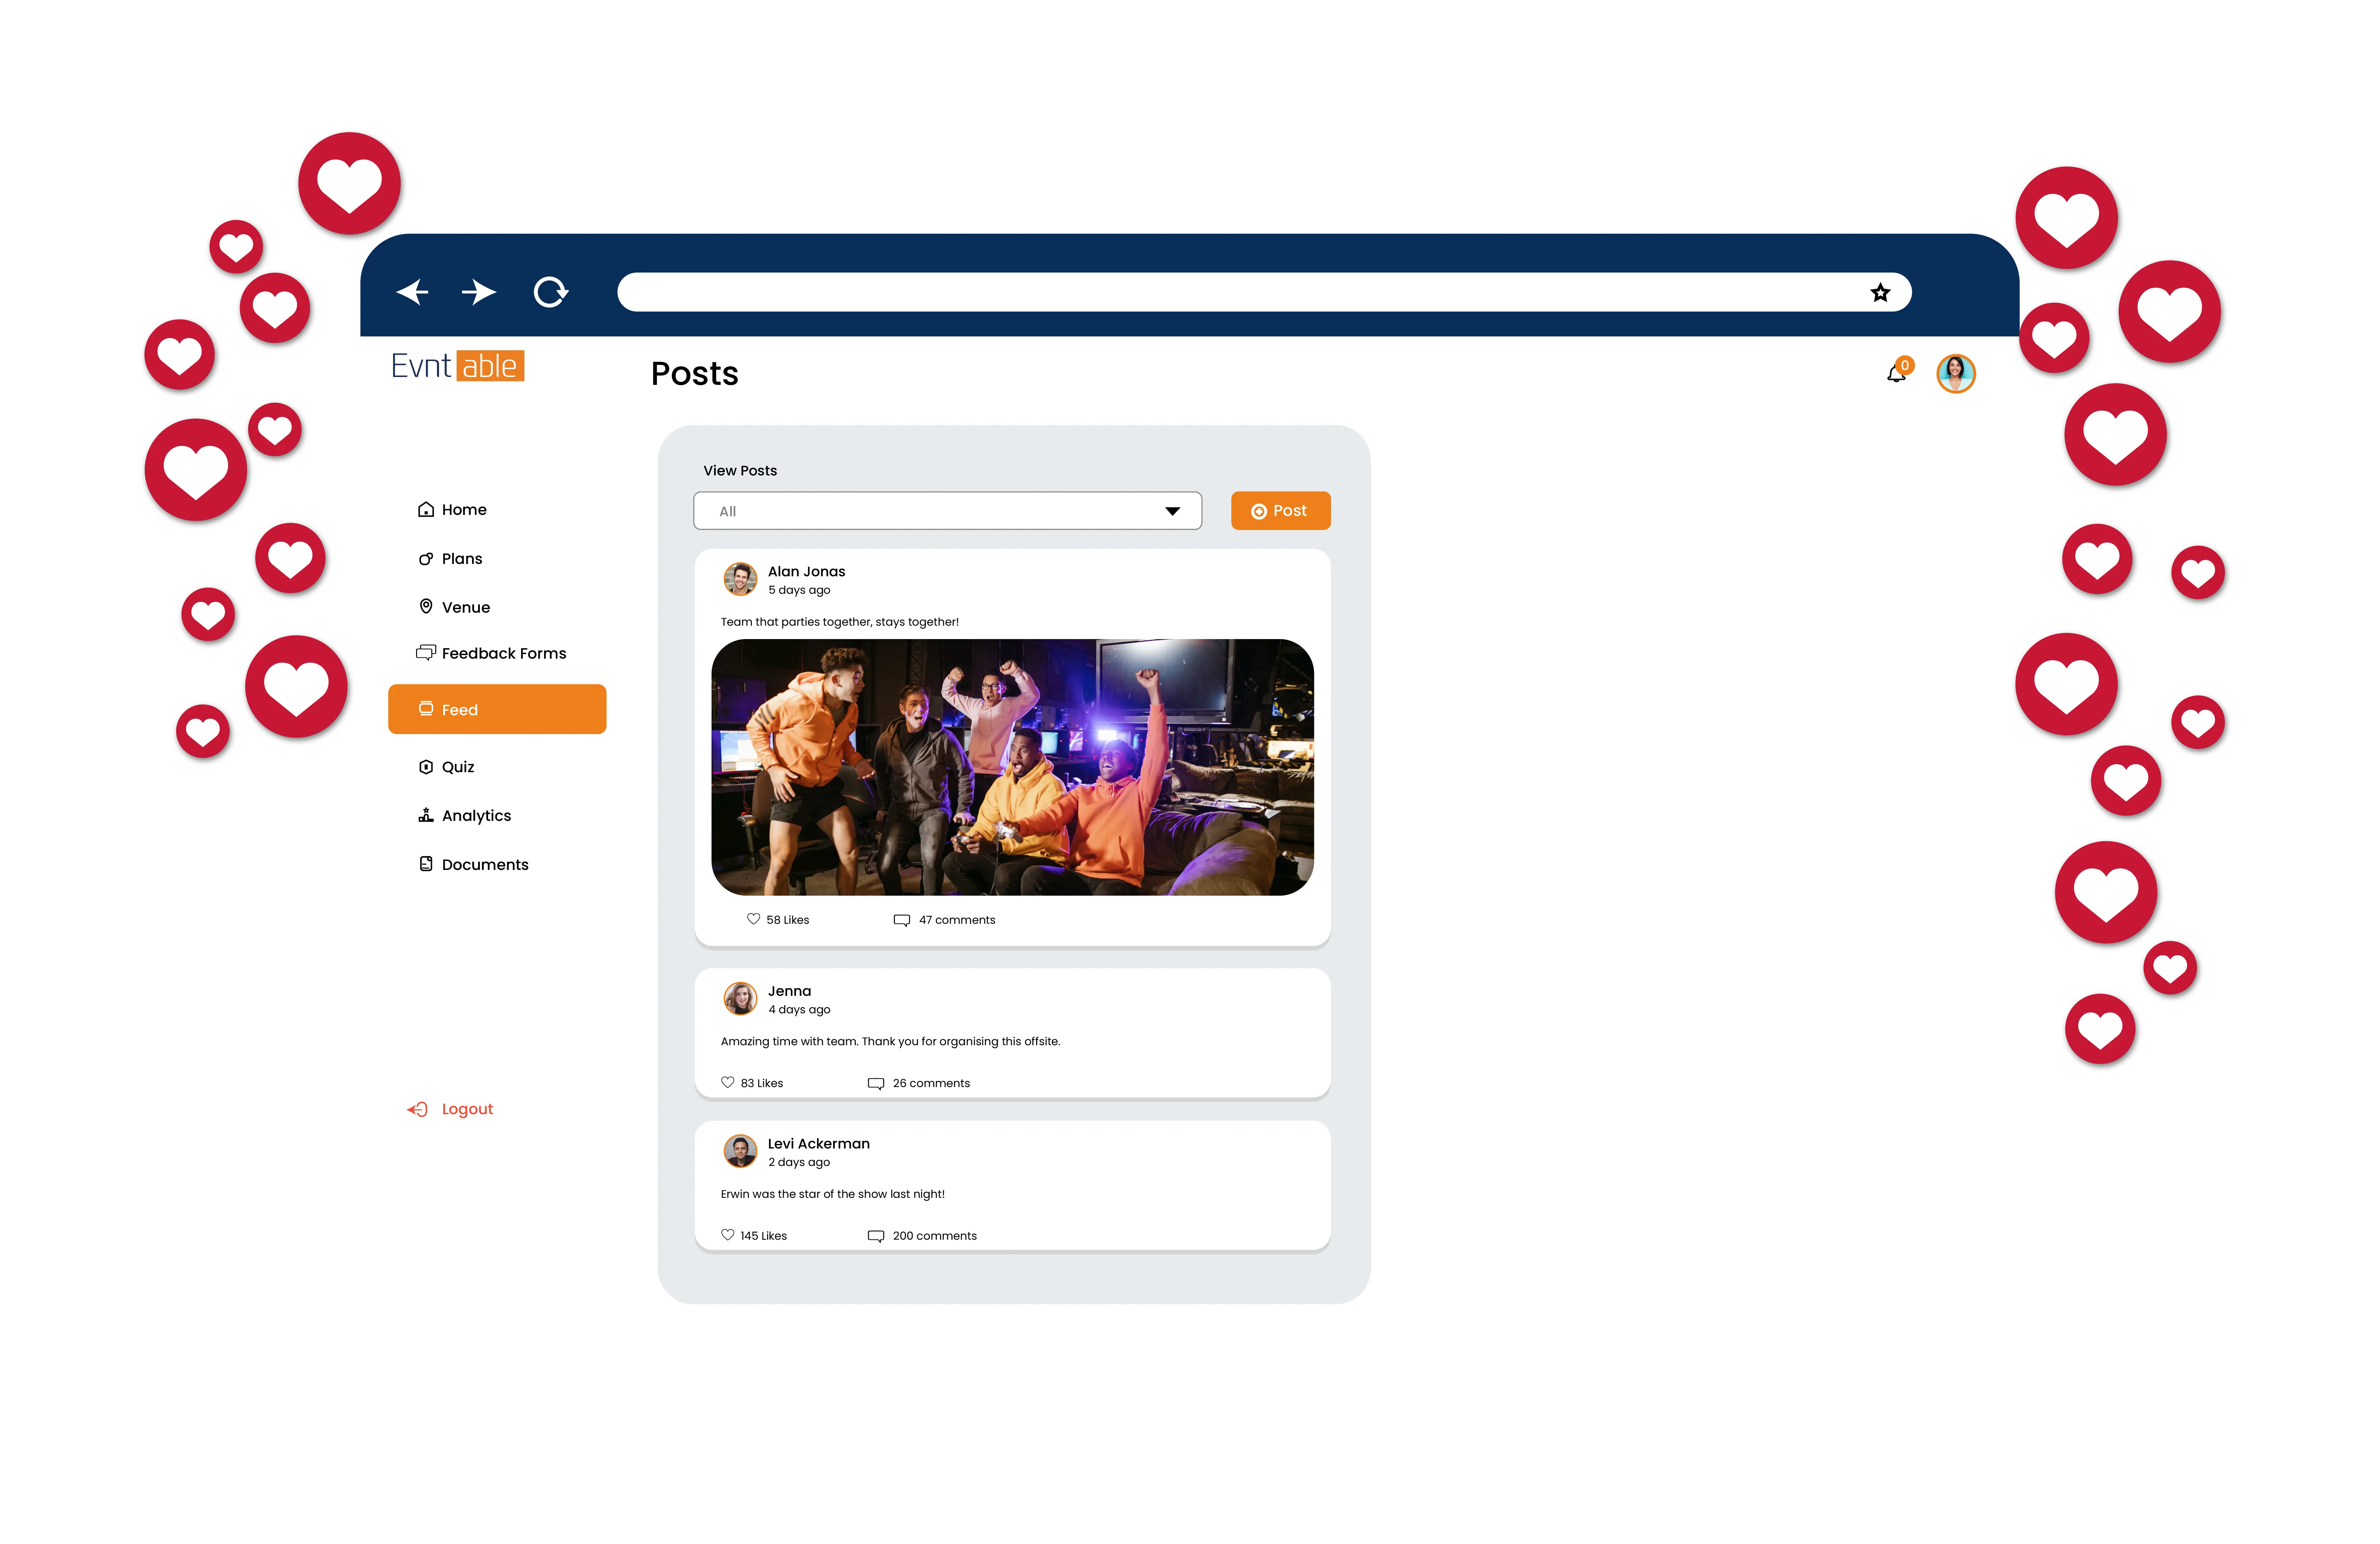
Task: Click the browser back arrow
Action: pyautogui.click(x=412, y=292)
